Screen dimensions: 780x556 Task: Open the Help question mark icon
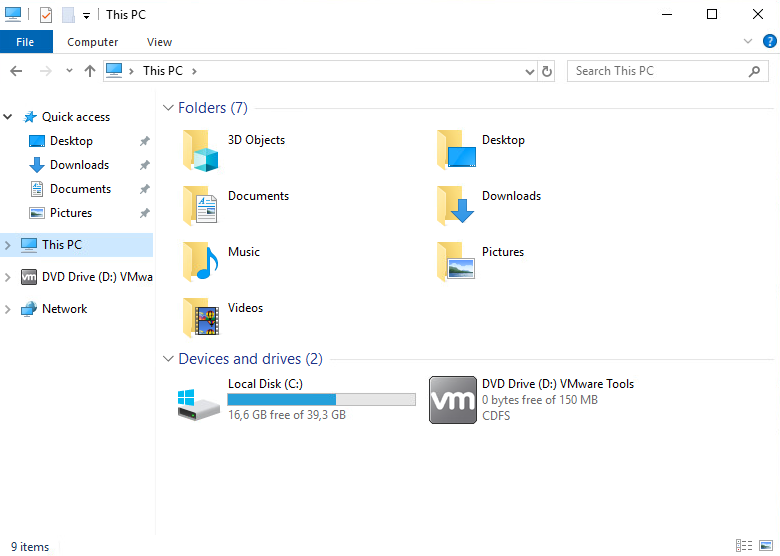(x=770, y=41)
